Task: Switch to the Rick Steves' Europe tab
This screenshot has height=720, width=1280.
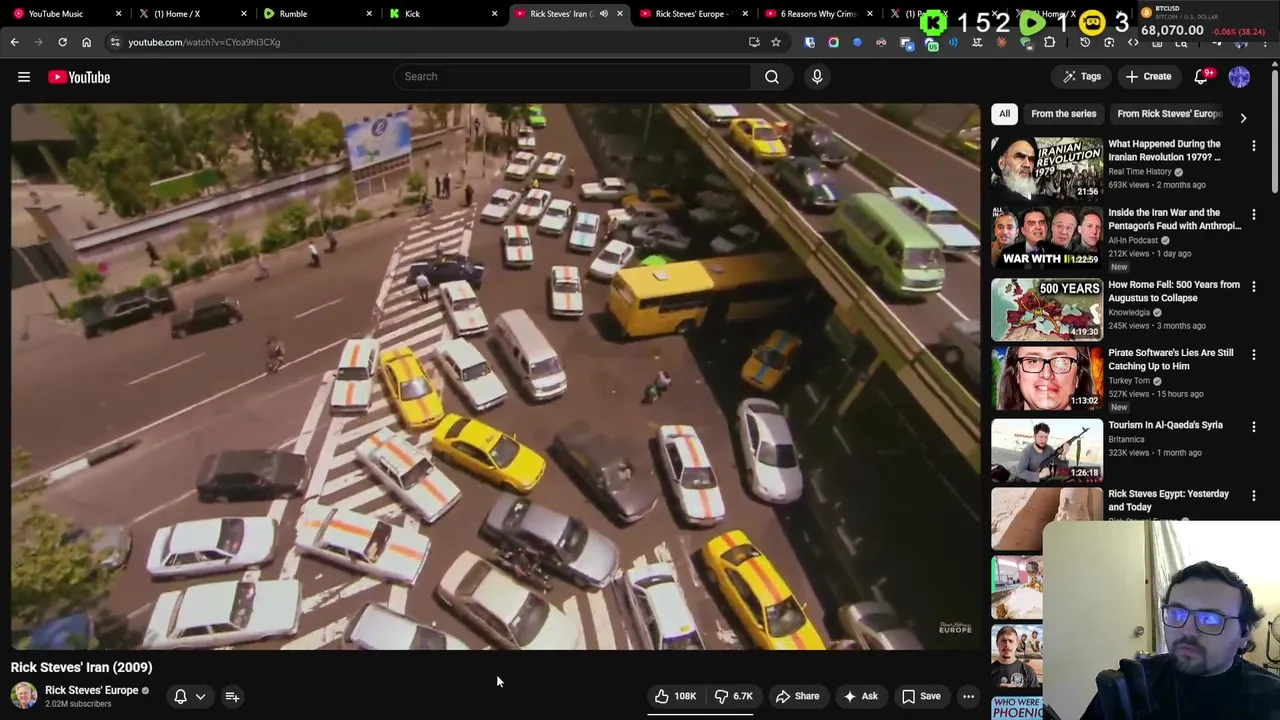Action: pos(695,14)
